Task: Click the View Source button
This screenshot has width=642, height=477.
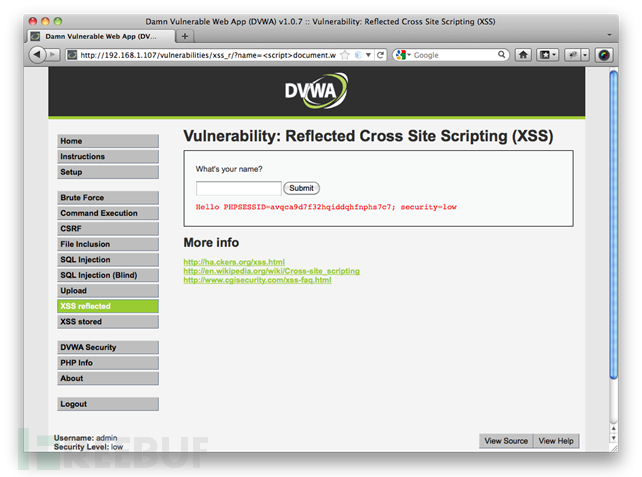Action: coord(506,441)
